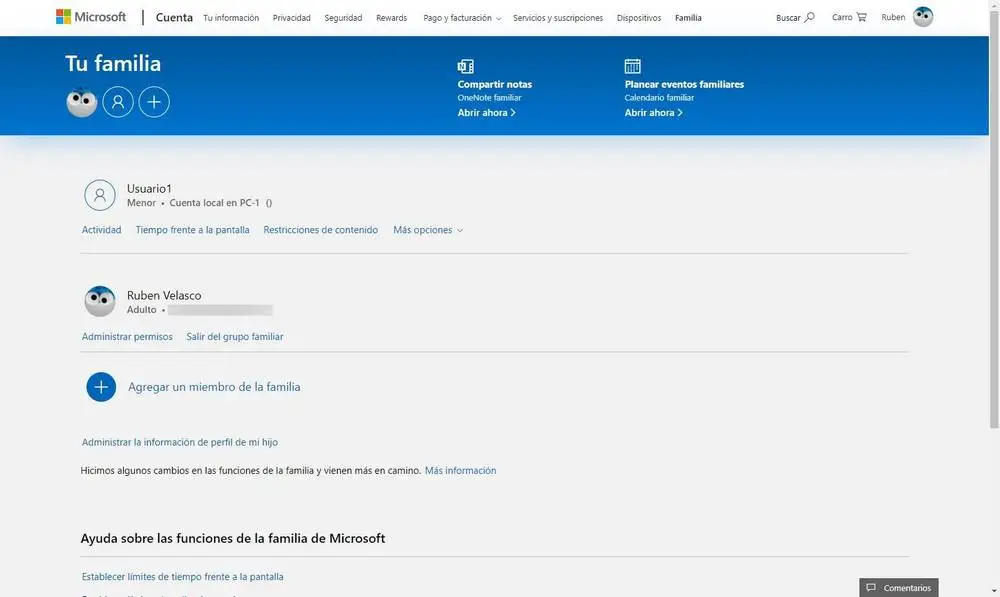Screen dimensions: 1000x597
Task: Go to Tu información tab
Action: pos(231,18)
